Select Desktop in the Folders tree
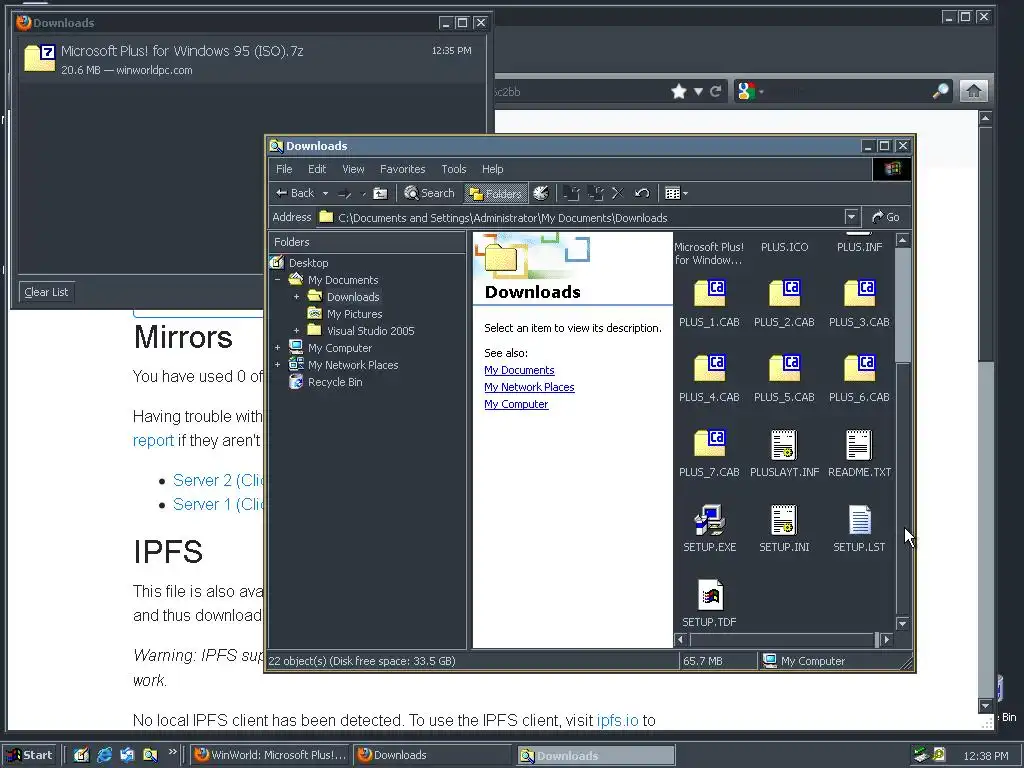This screenshot has height=768, width=1024. point(308,263)
